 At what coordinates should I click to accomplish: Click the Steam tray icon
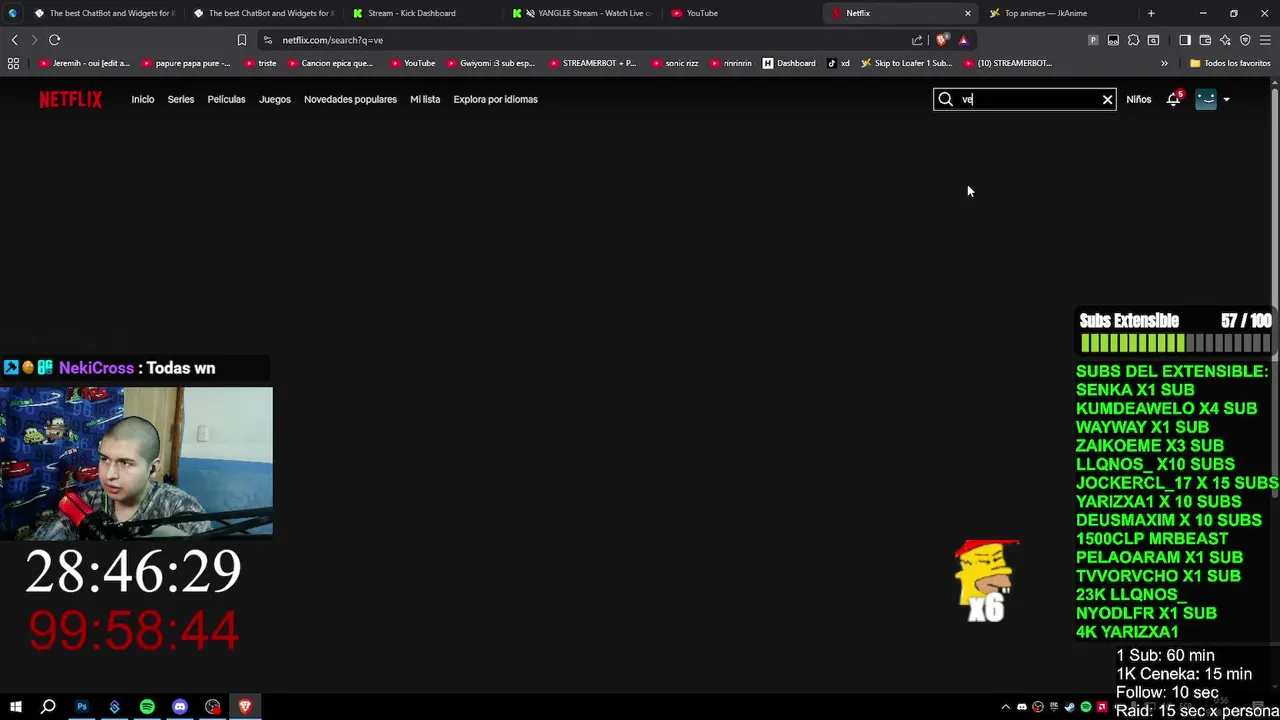(1070, 707)
